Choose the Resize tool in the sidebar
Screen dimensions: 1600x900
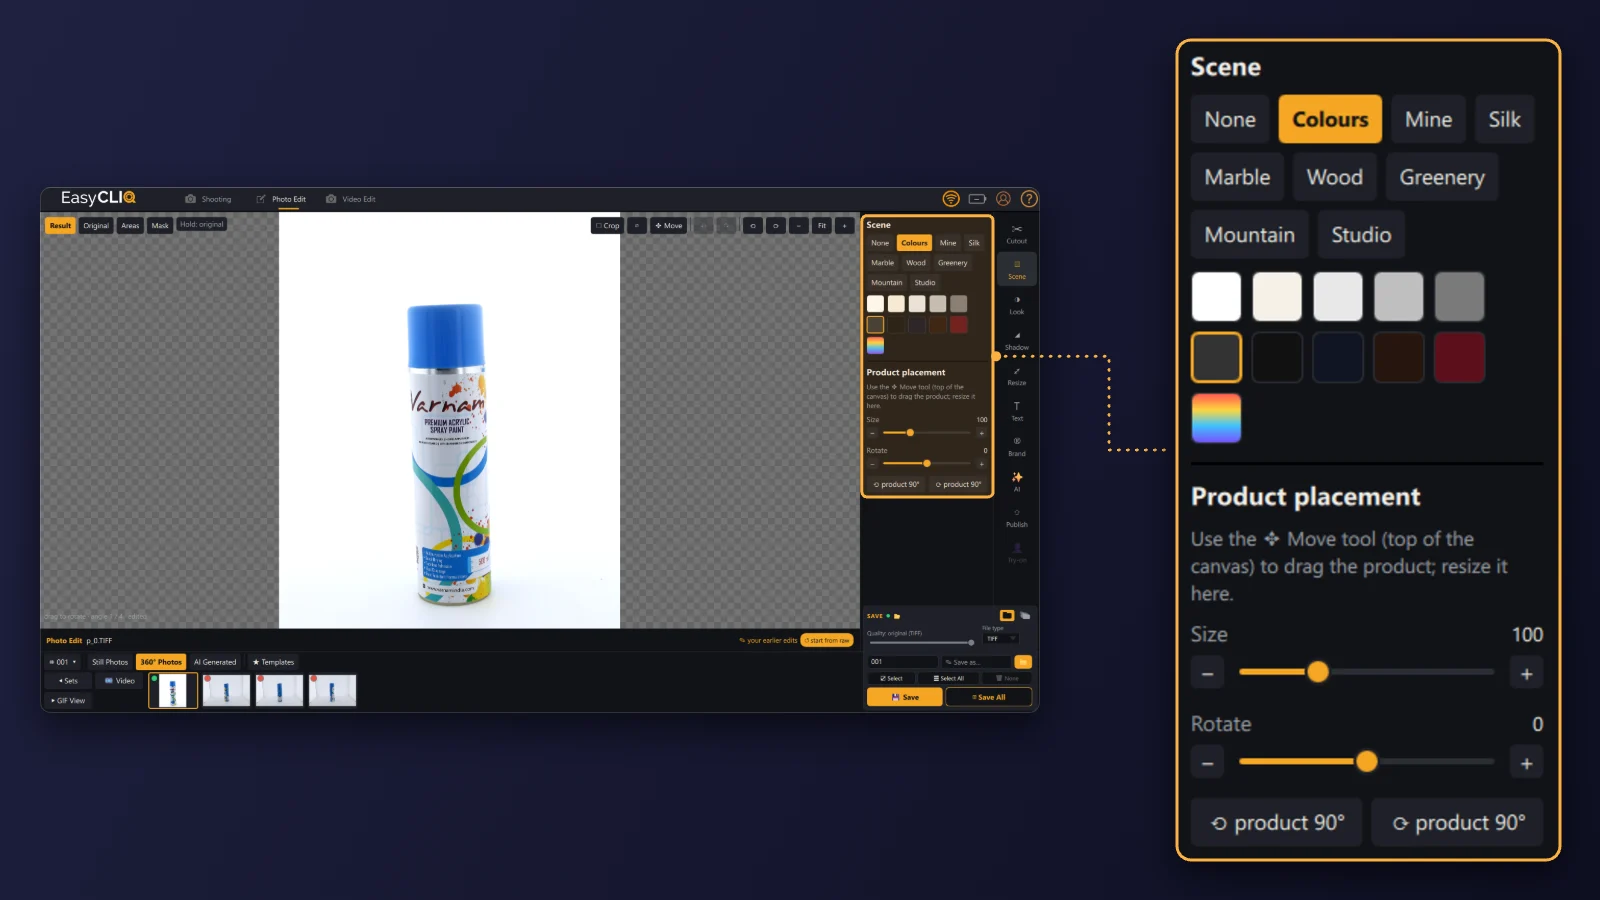coord(1017,376)
